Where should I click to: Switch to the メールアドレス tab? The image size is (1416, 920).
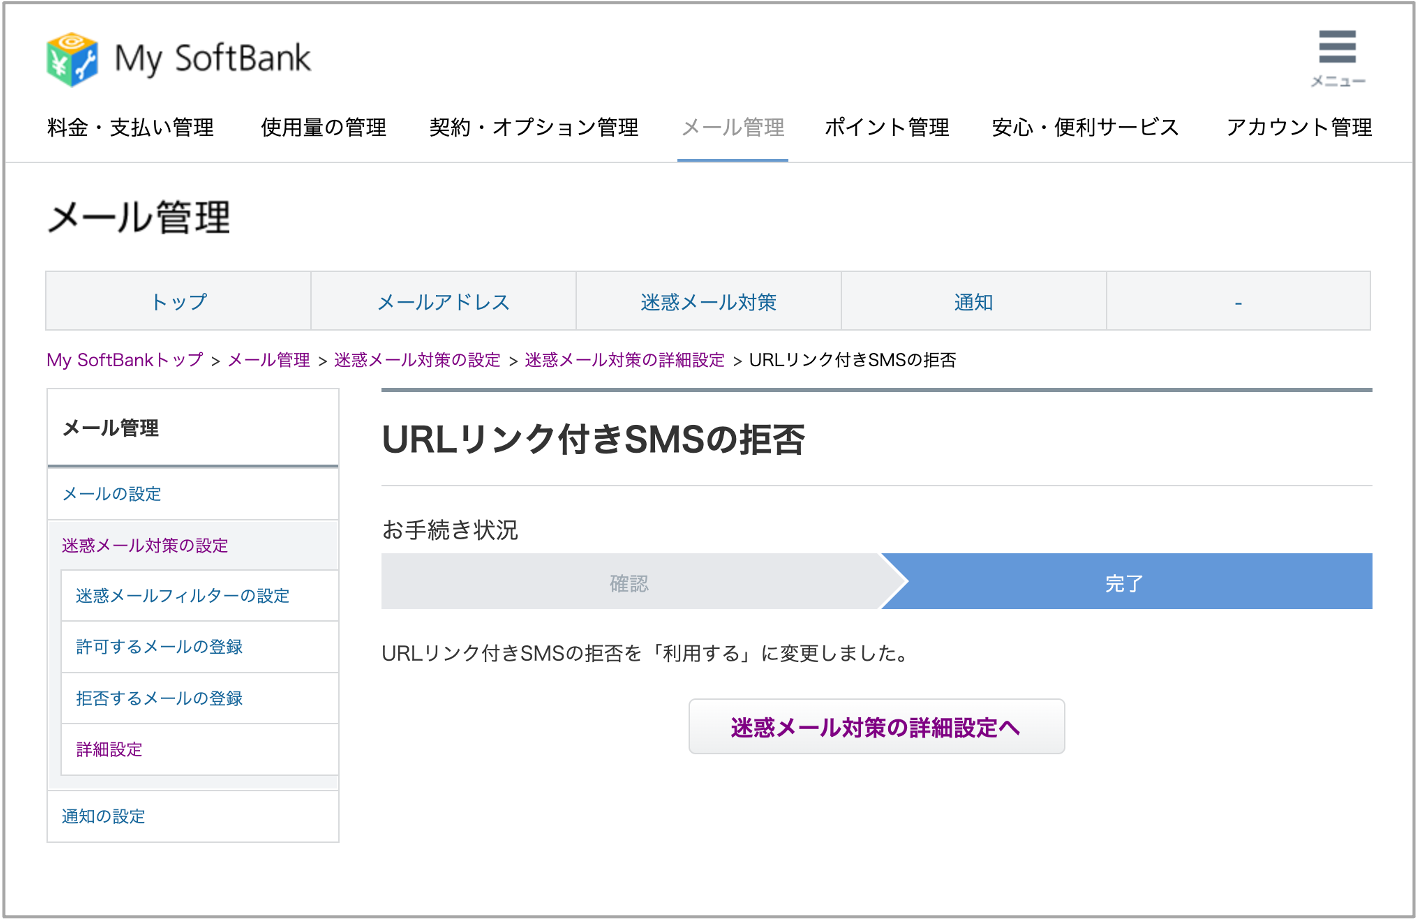tap(443, 301)
